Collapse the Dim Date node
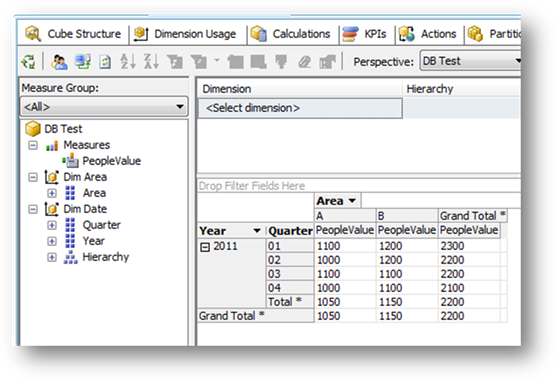This screenshot has height=381, width=556. click(x=33, y=209)
